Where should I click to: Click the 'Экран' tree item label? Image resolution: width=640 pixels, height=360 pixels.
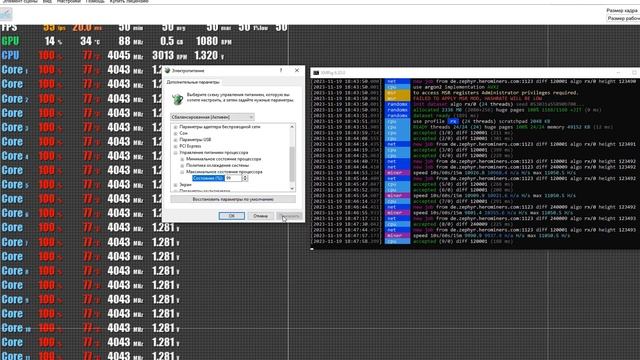185,185
